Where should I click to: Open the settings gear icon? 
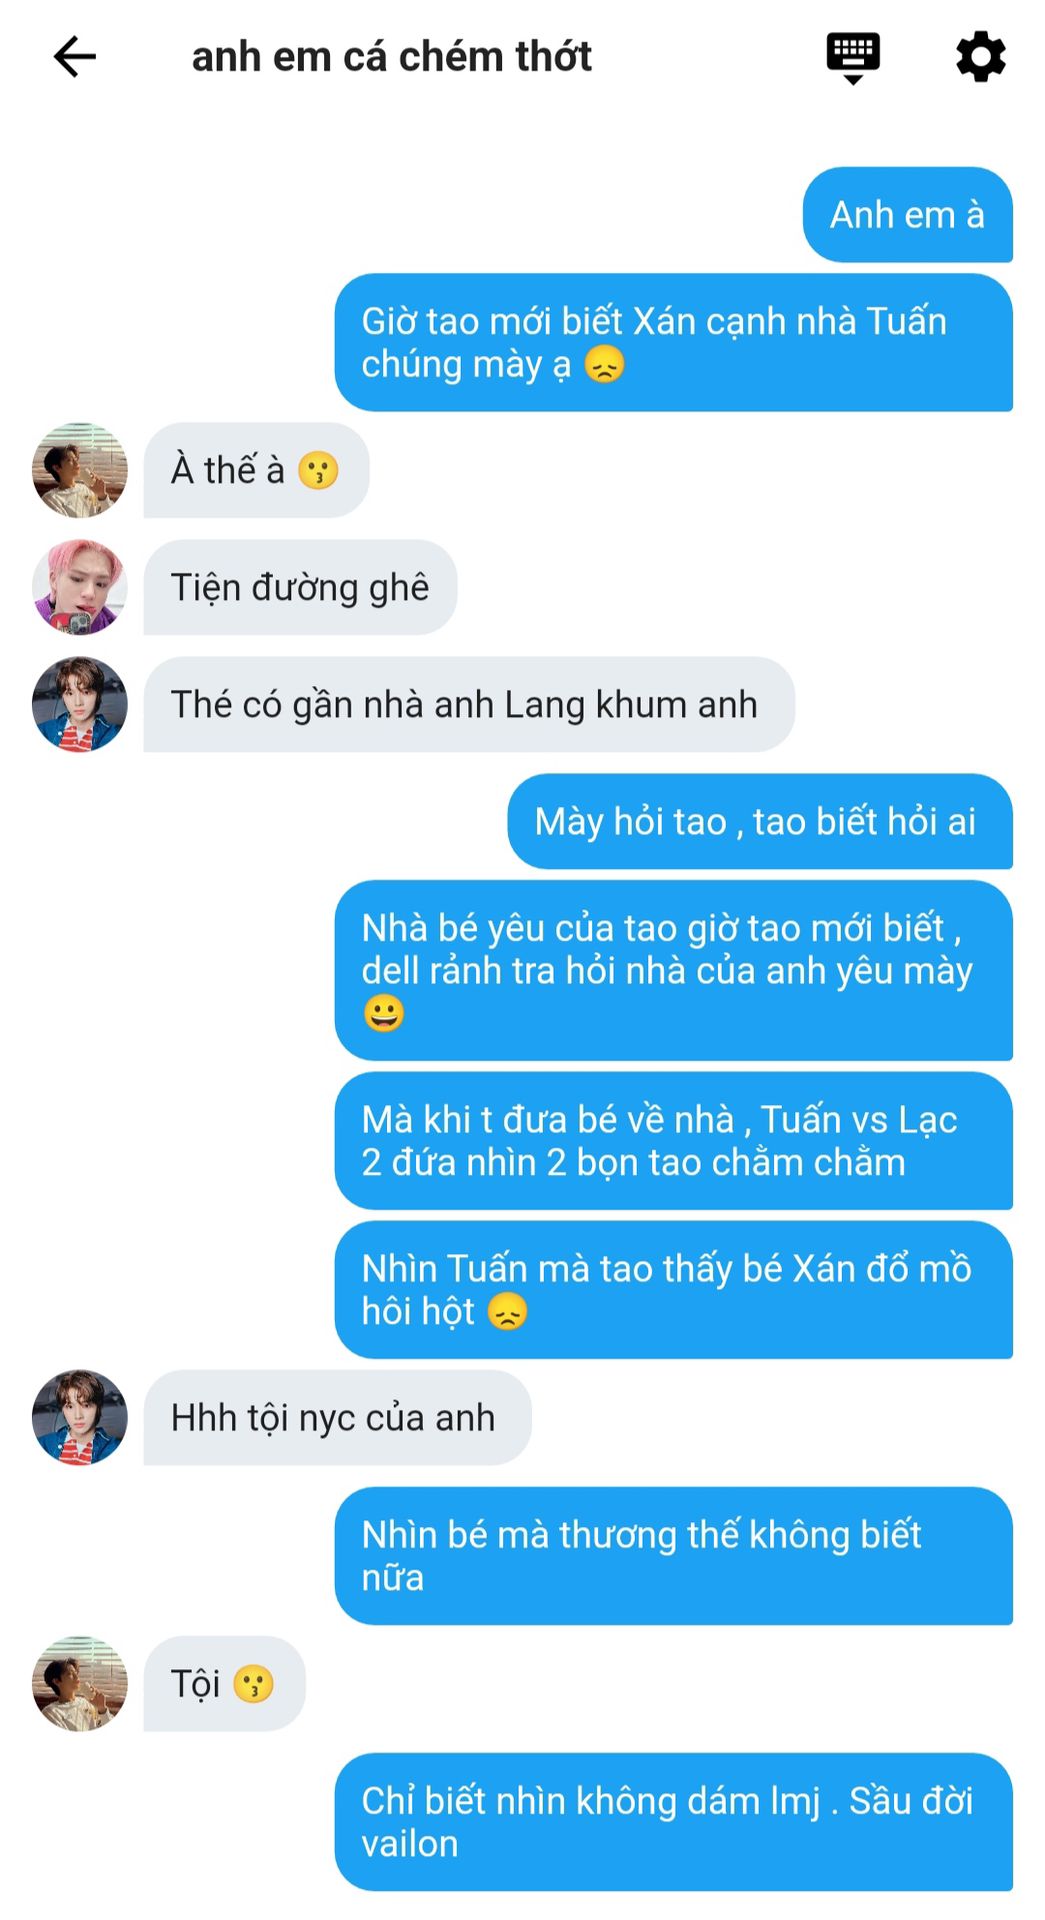pyautogui.click(x=980, y=57)
